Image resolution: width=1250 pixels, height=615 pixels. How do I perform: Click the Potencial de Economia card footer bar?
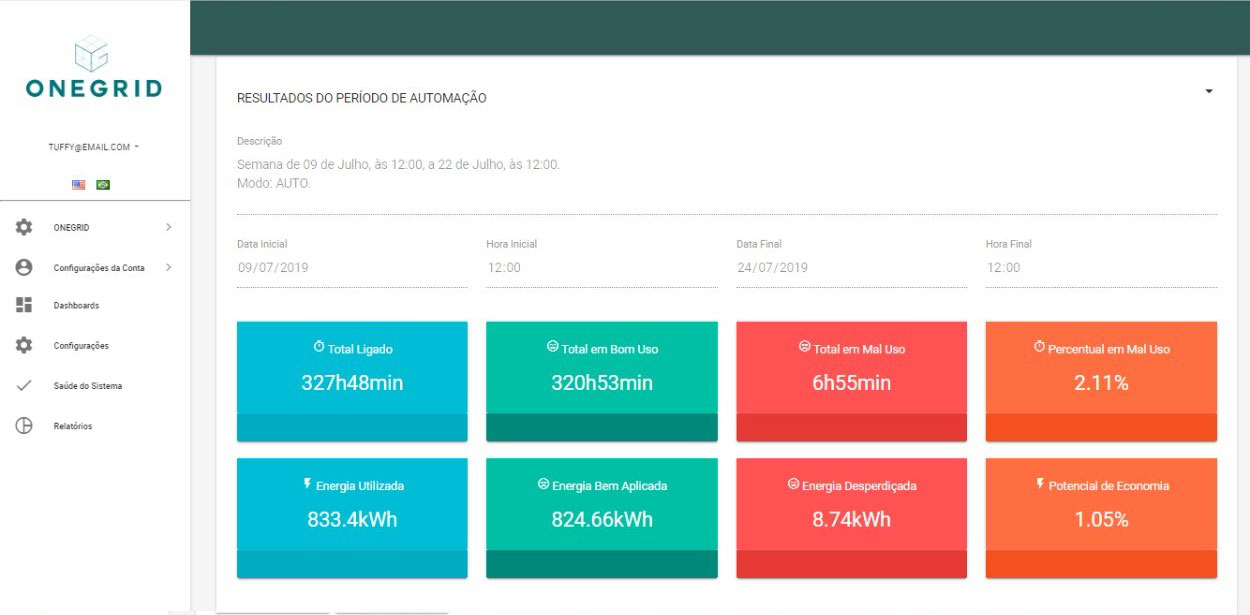pyautogui.click(x=1101, y=564)
